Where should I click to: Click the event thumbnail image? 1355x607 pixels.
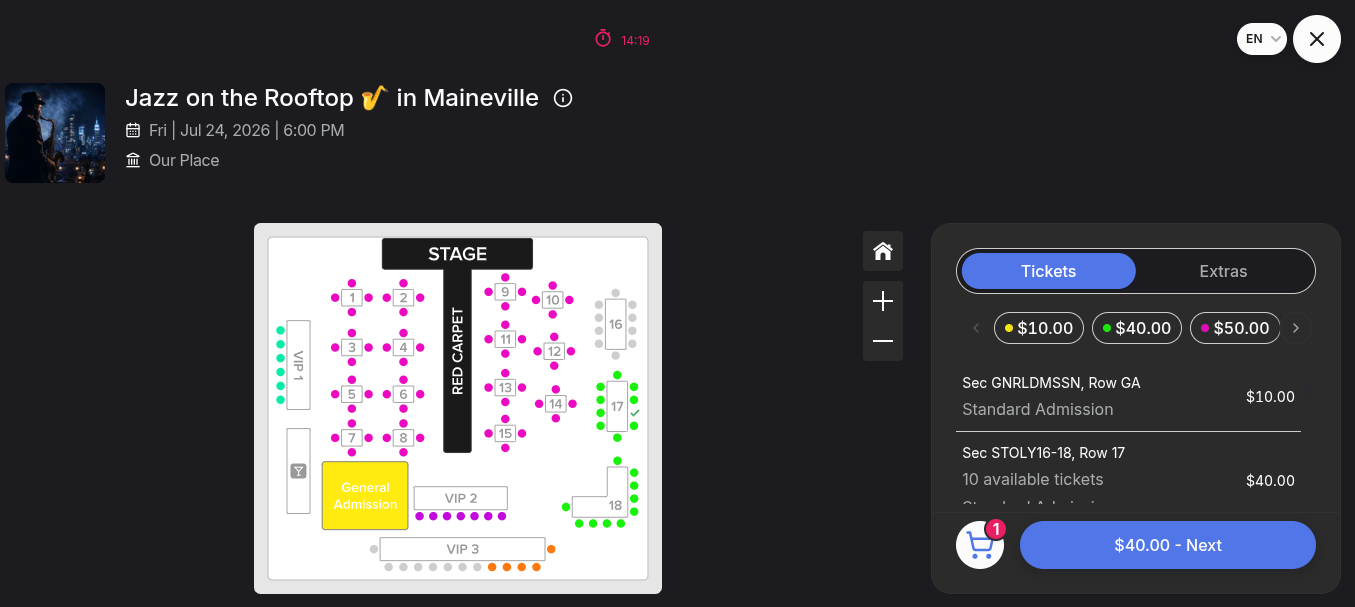tap(55, 133)
